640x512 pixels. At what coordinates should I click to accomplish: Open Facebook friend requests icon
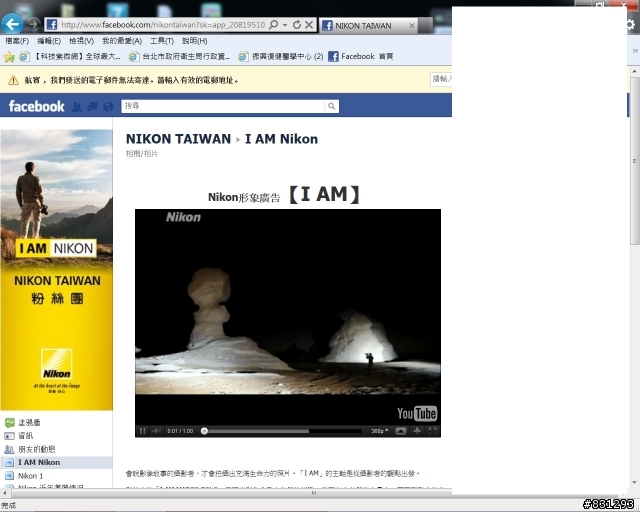pos(77,107)
